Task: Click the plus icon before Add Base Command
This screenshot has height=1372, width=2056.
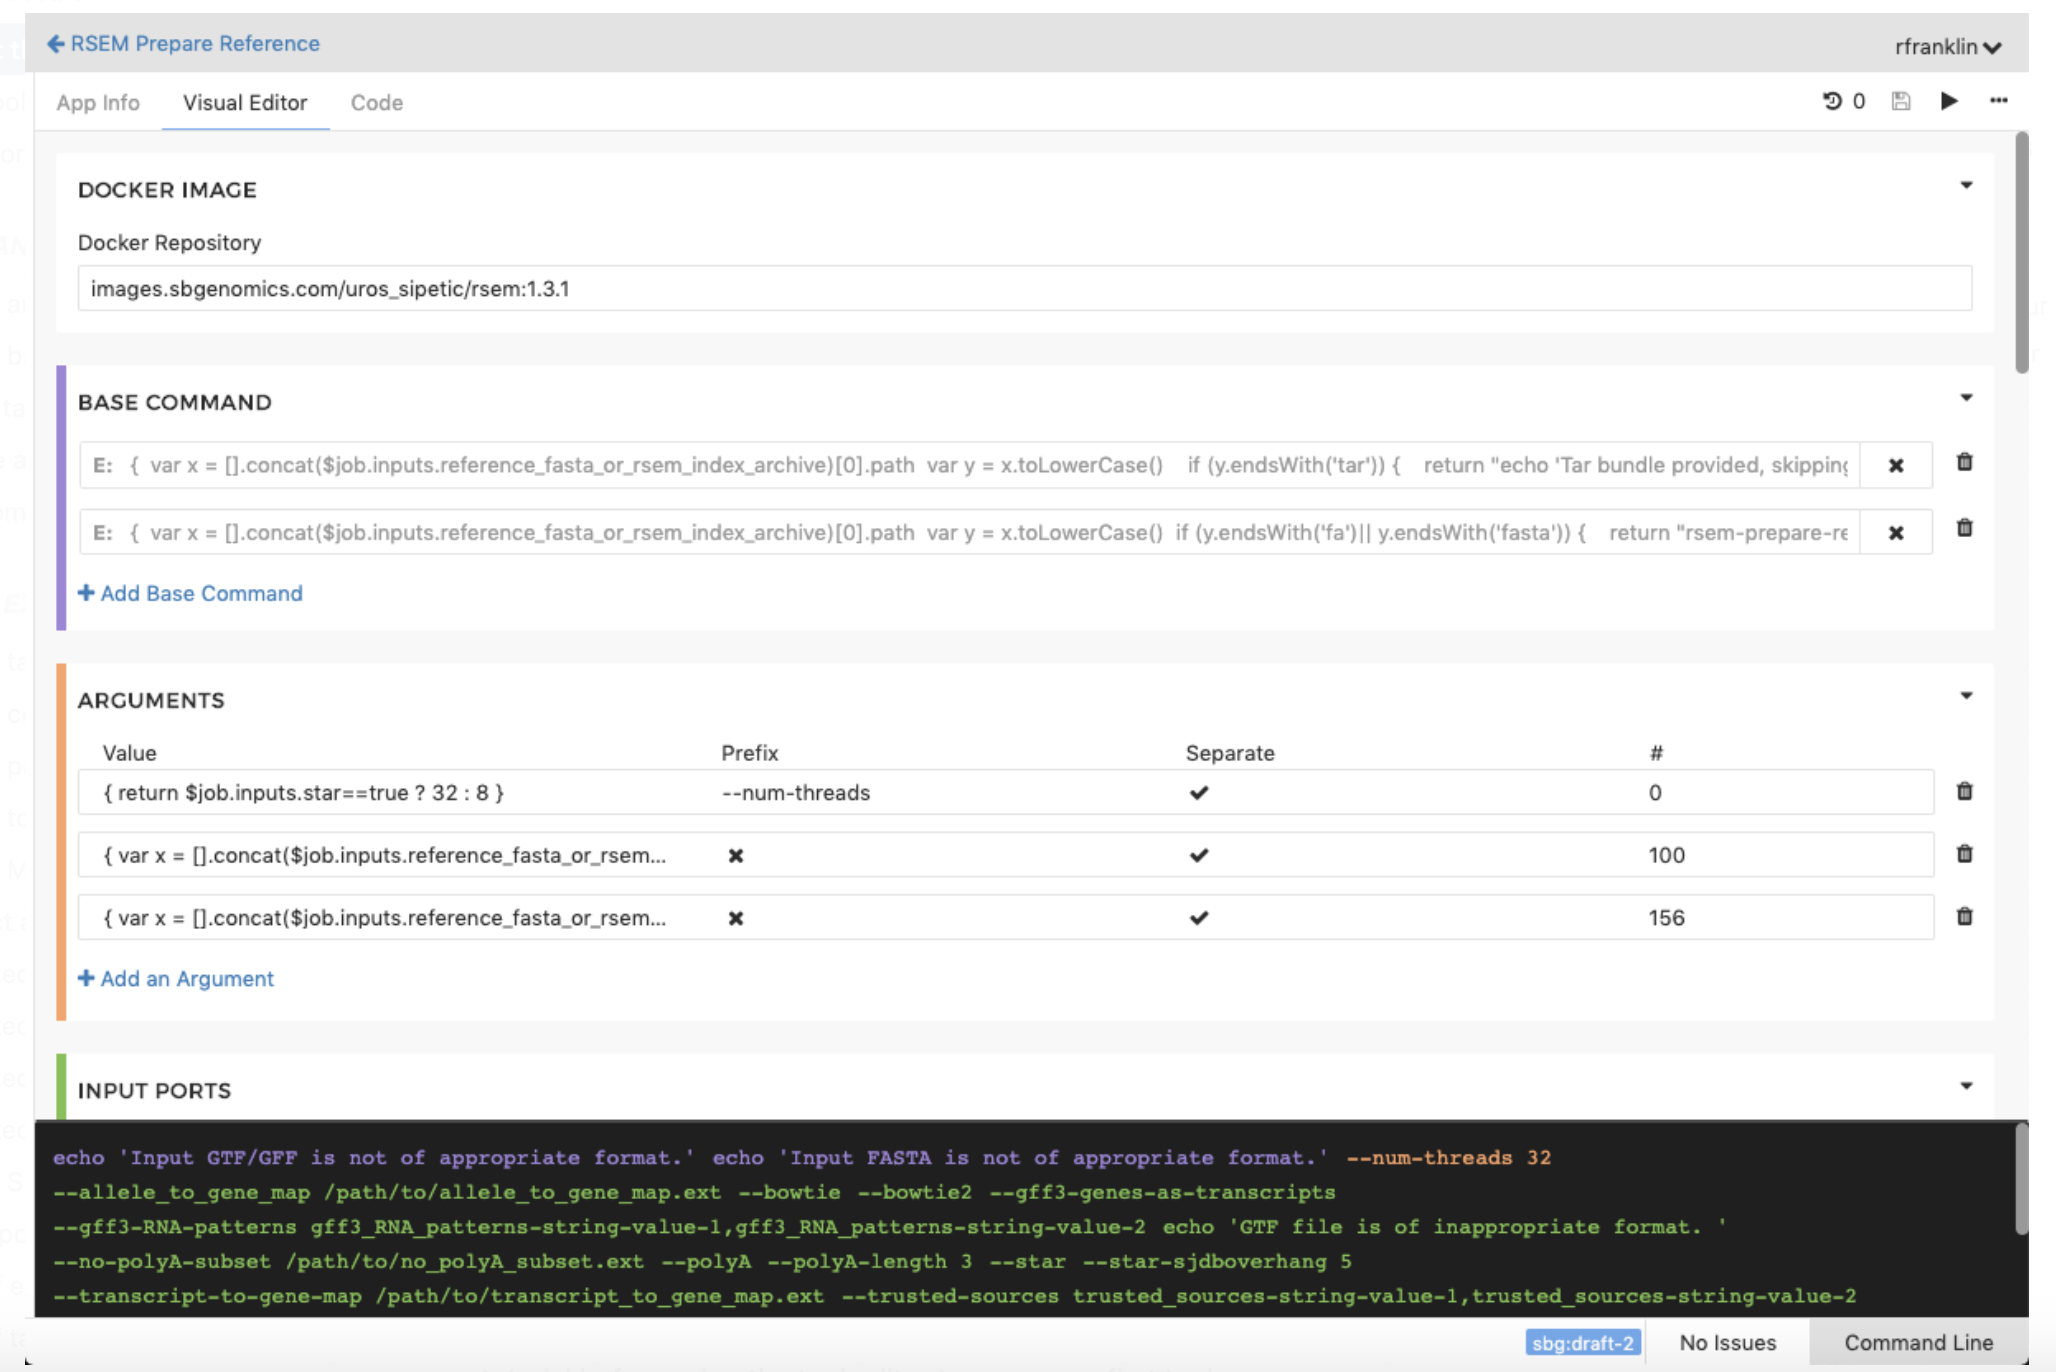Action: tap(86, 593)
